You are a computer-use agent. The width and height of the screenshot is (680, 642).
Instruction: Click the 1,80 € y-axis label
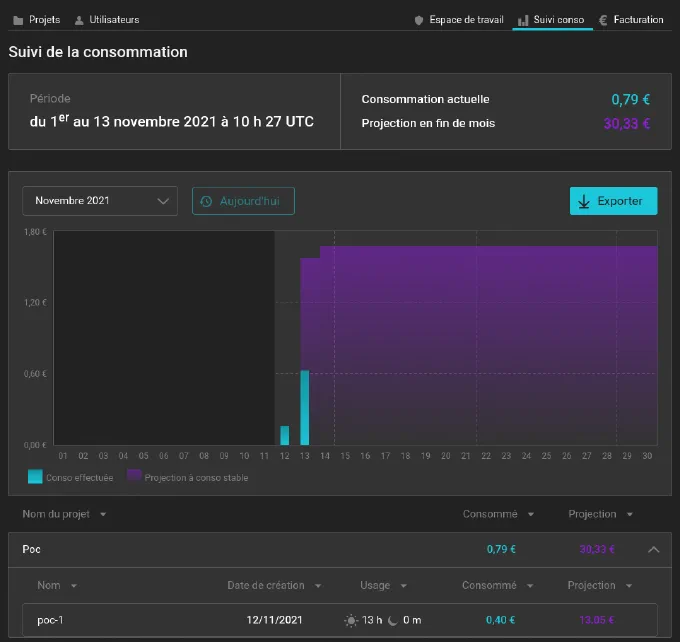[35, 232]
